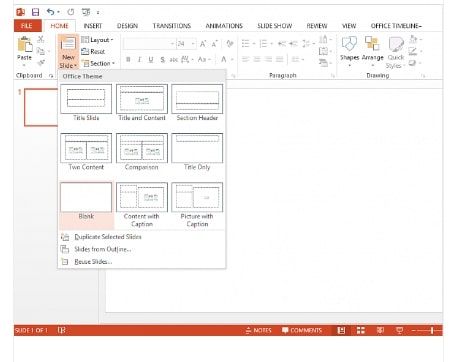Click Decrease List Level icon

pyautogui.click(x=282, y=44)
